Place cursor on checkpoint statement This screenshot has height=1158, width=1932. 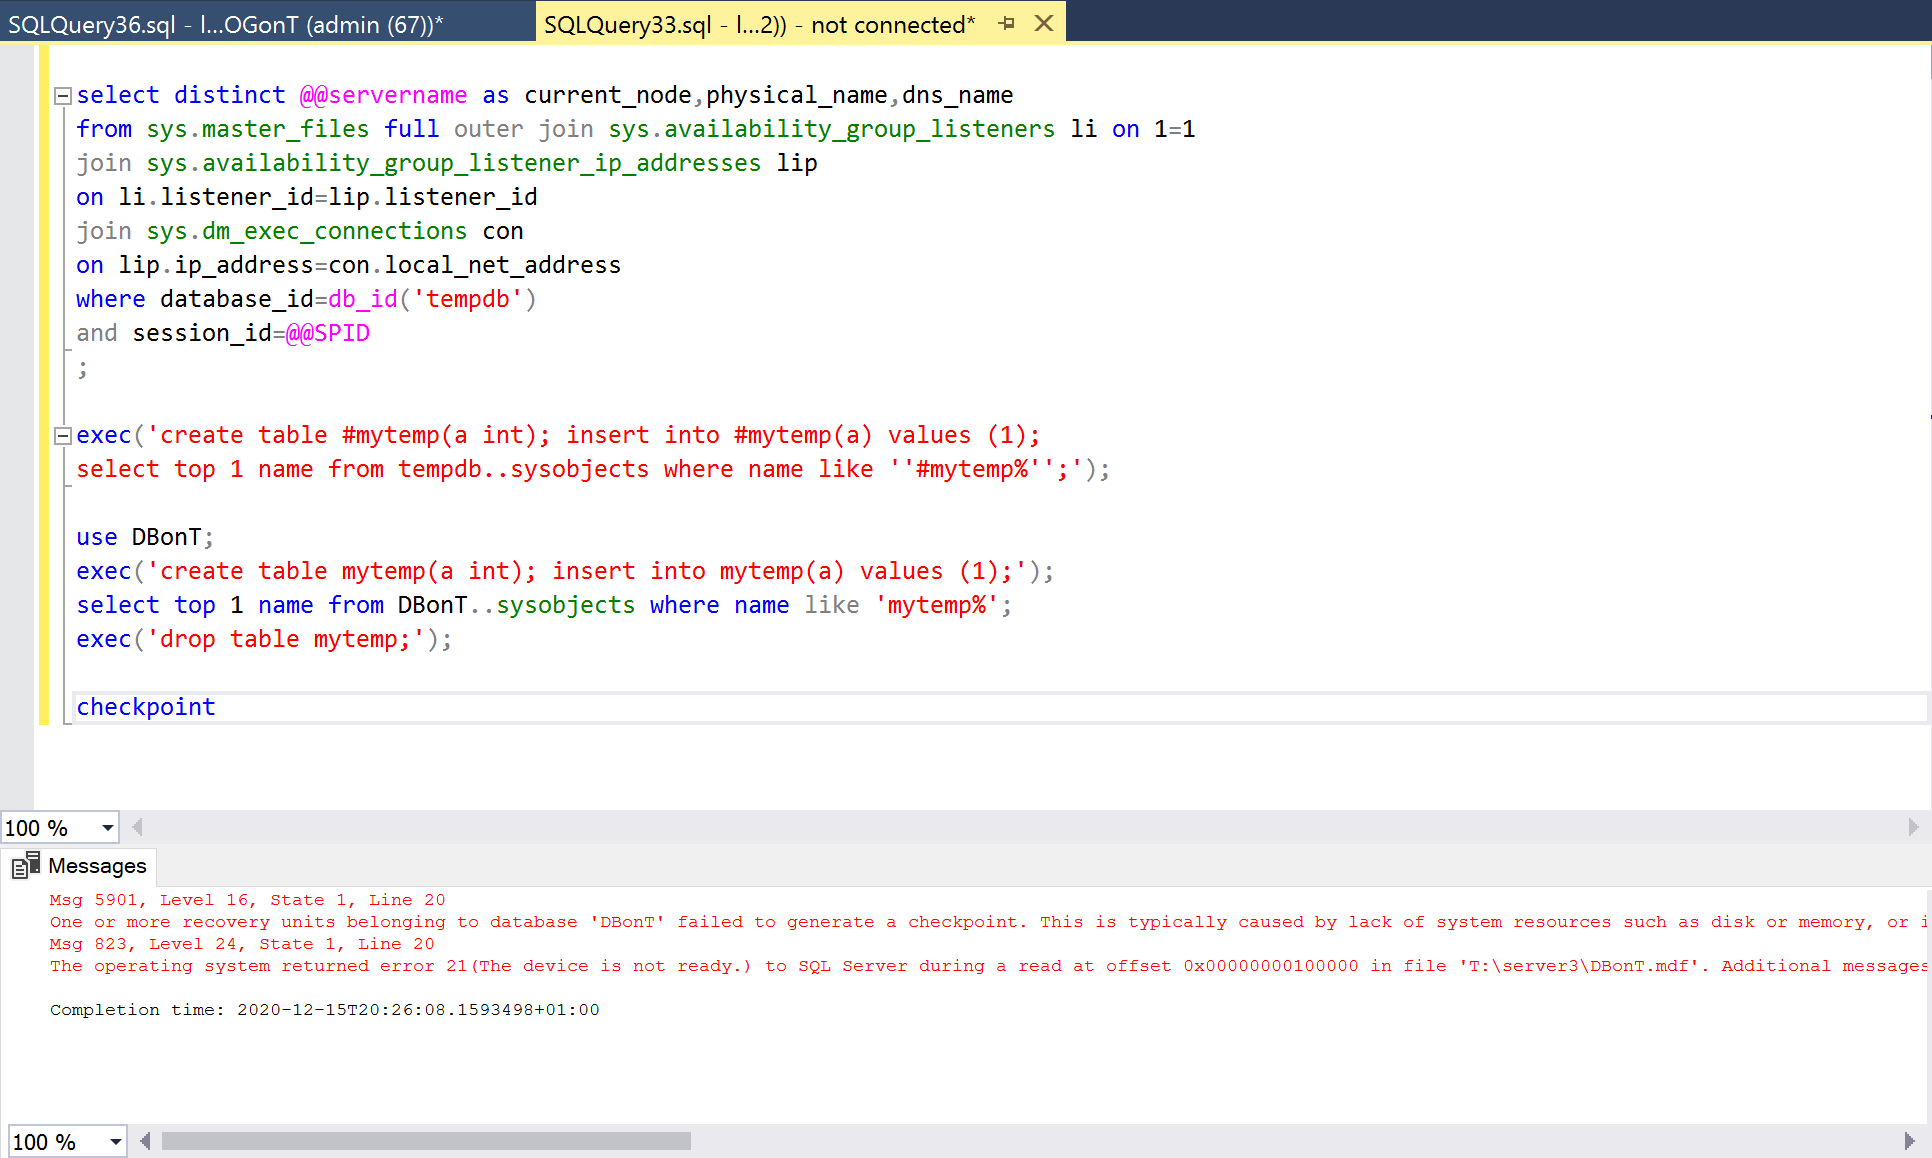point(146,707)
